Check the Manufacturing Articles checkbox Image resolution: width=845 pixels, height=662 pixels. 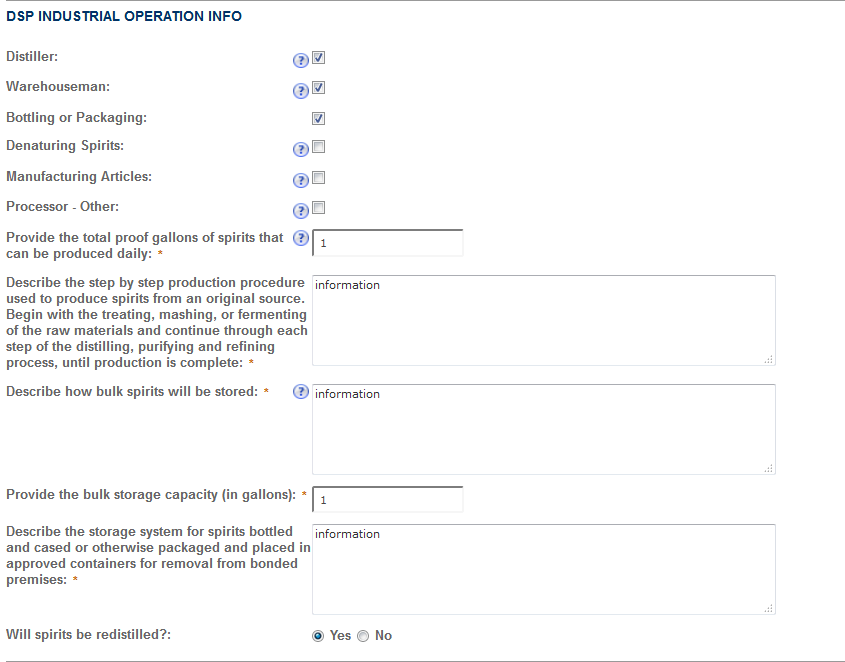point(319,178)
